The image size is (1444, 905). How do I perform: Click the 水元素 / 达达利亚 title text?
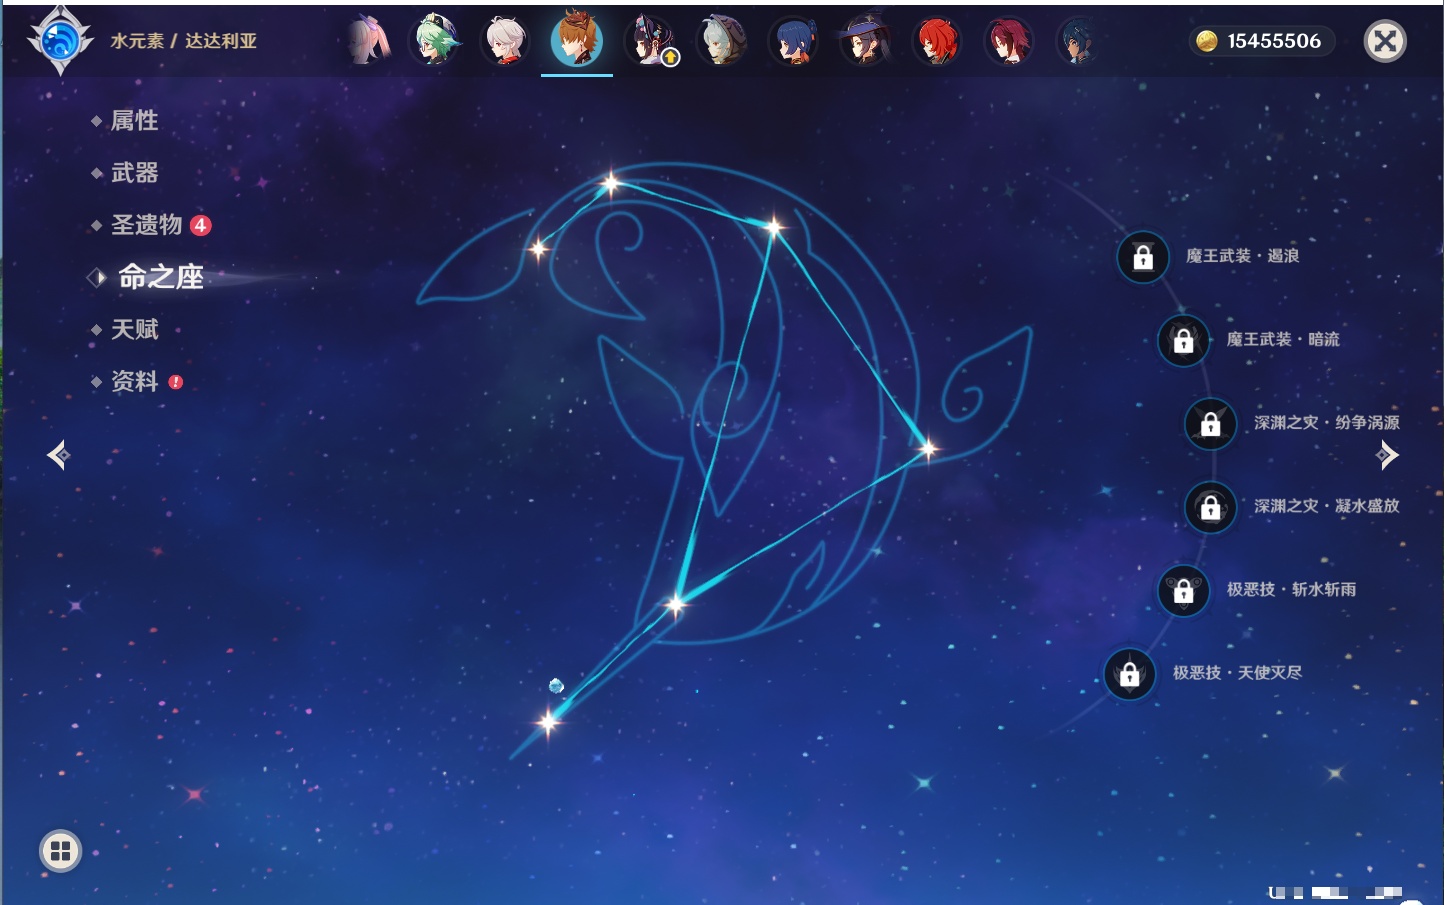(184, 41)
